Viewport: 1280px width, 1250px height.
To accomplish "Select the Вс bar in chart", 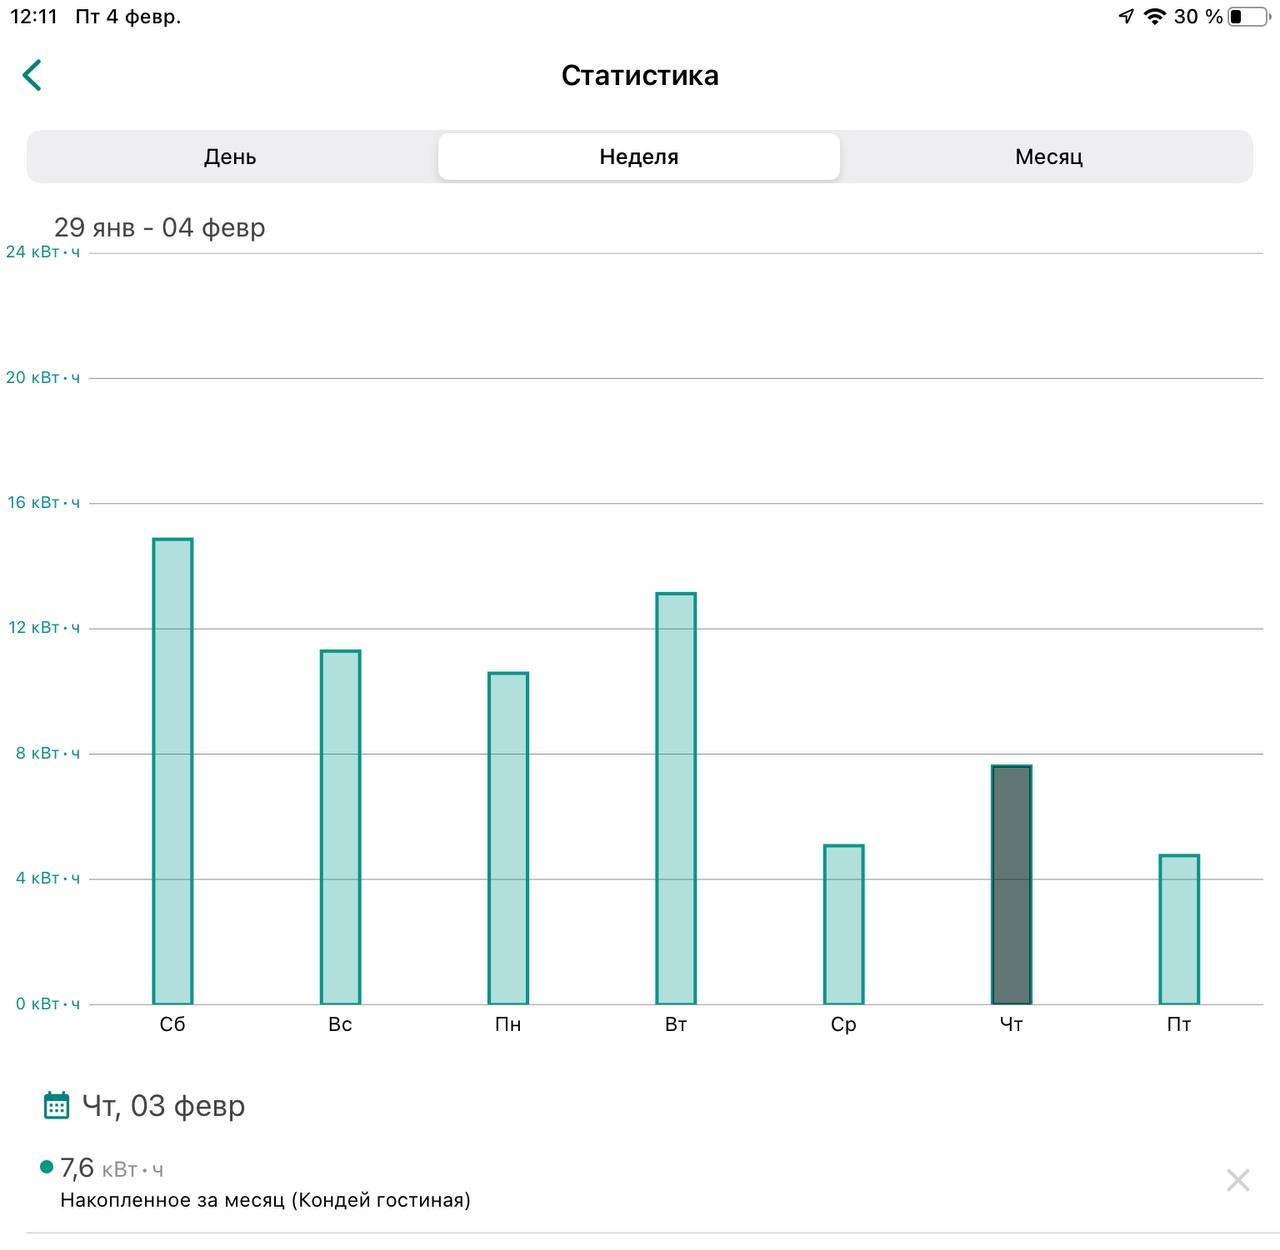I will pyautogui.click(x=340, y=827).
